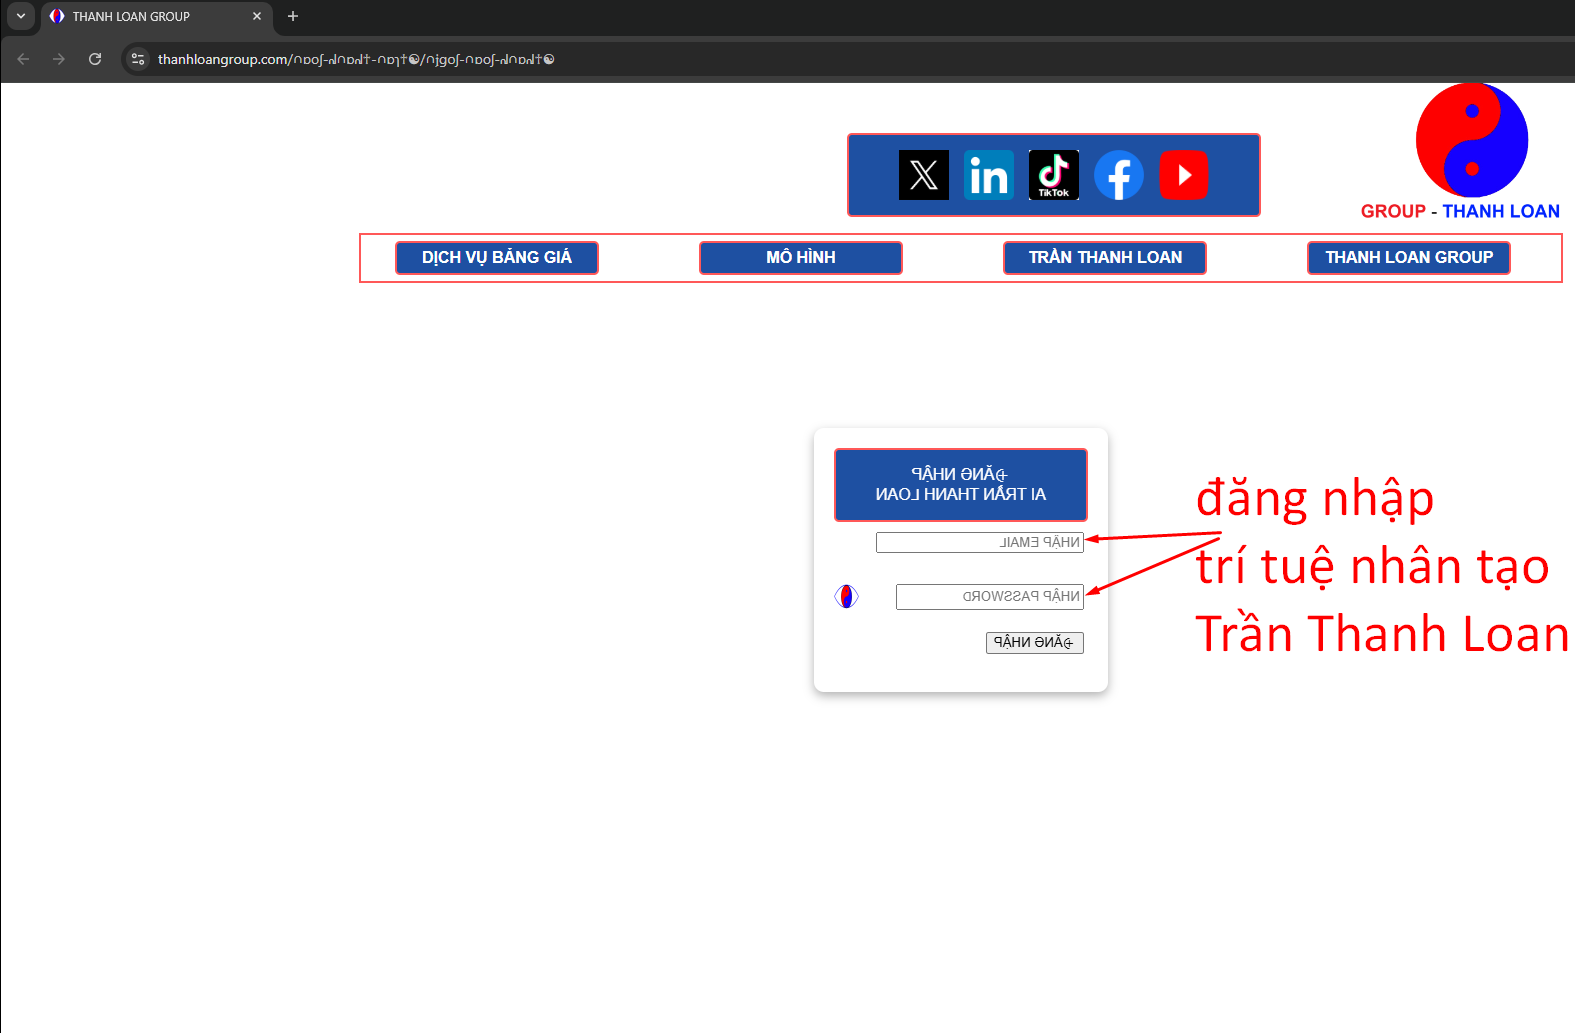Focus the NHẬP EMAIL input field

click(x=980, y=543)
